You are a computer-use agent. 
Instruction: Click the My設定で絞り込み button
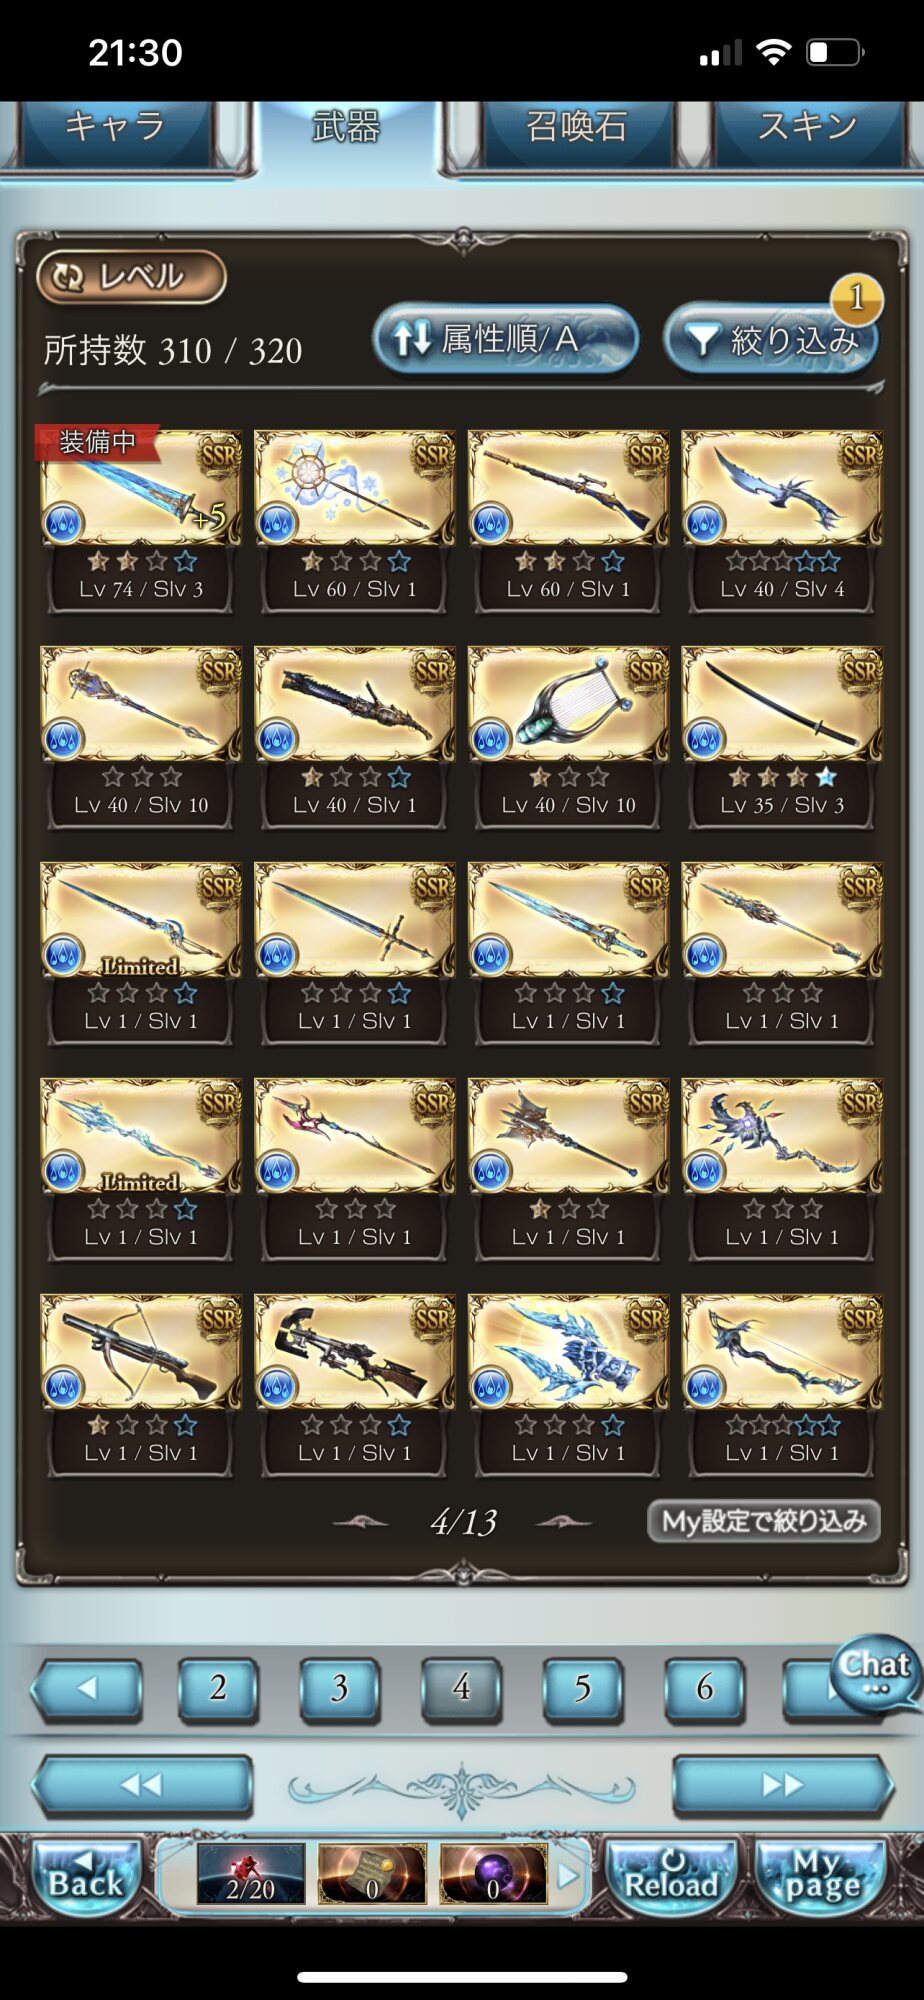(764, 1521)
